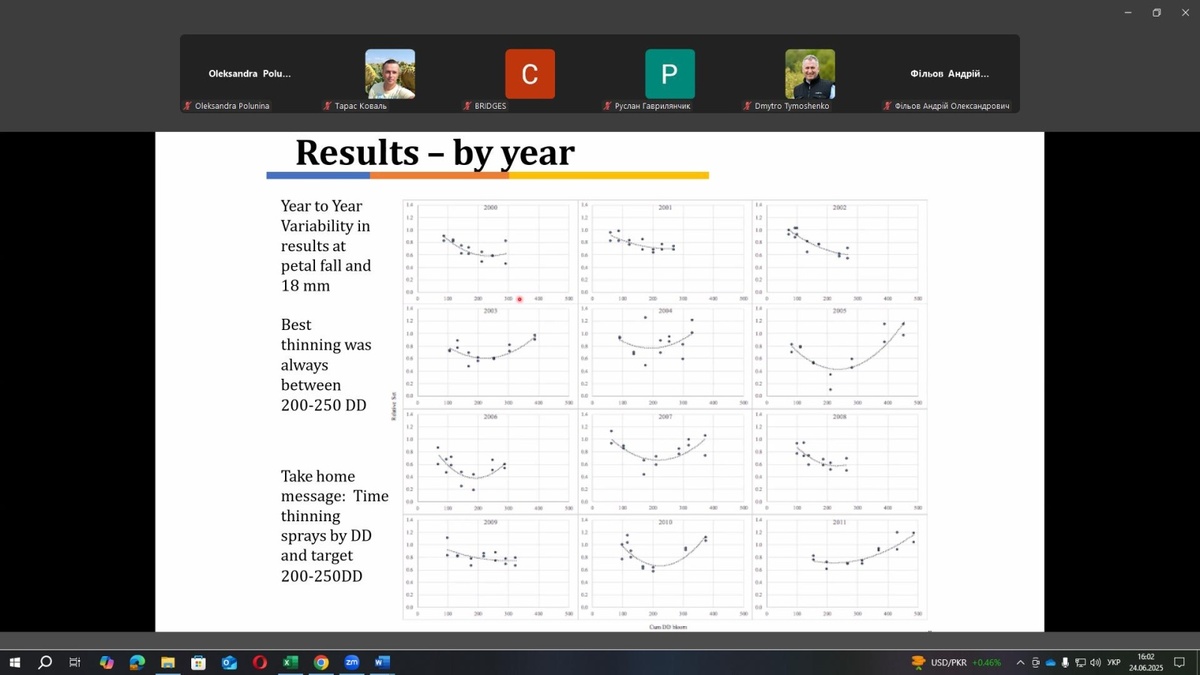
Task: Open File Explorer from taskbar
Action: pos(168,662)
